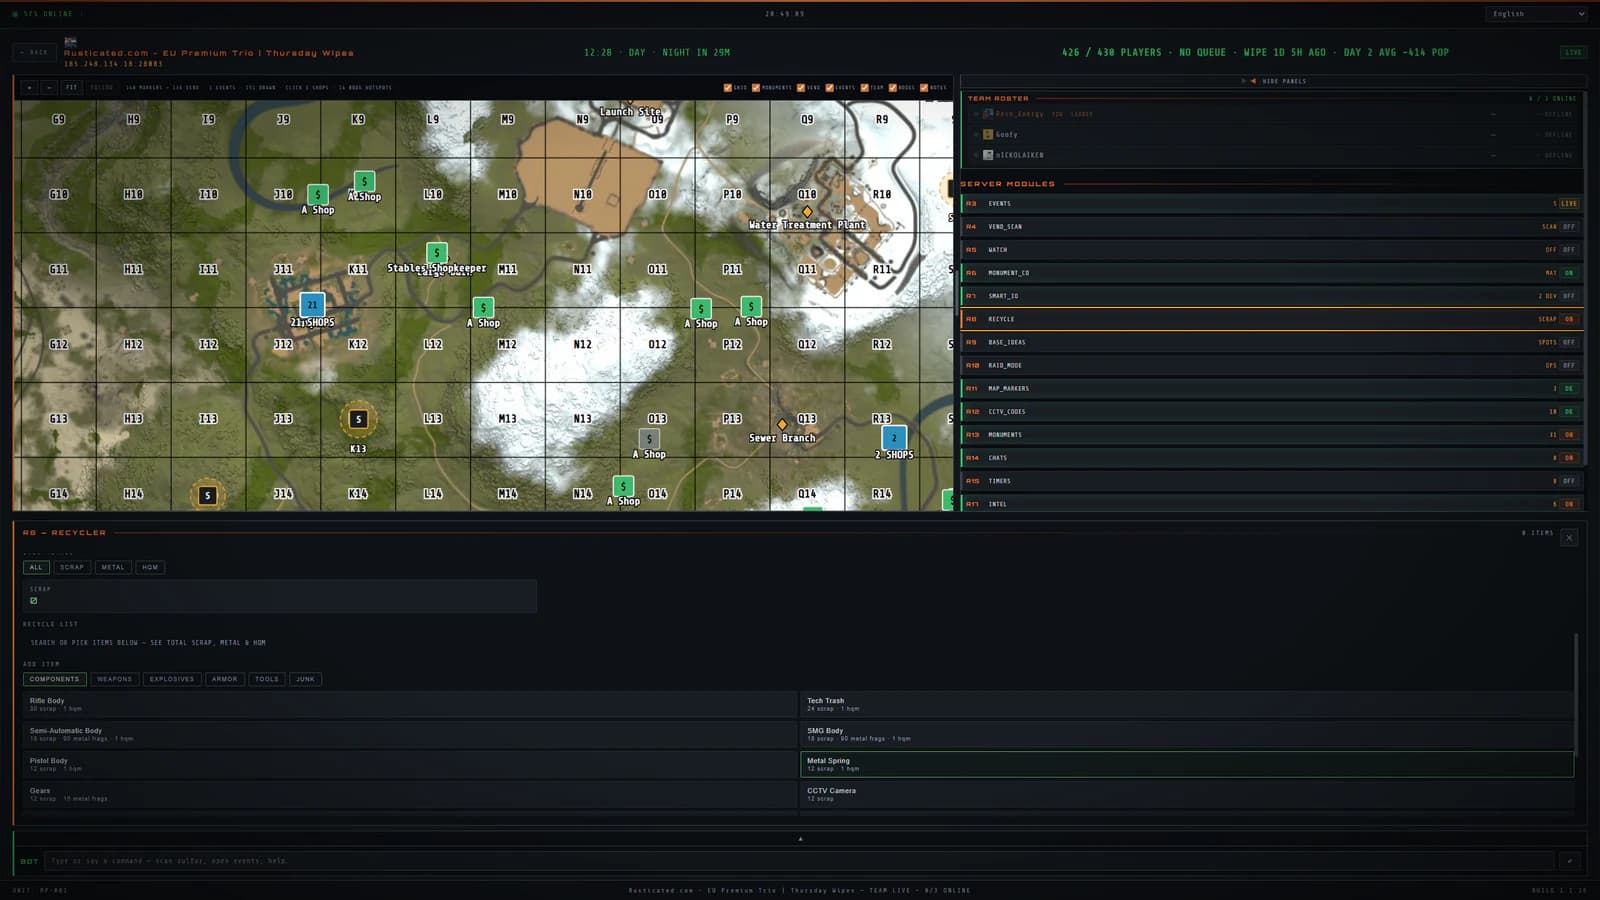Expand the CCTV_CODES server module row
Screen dimensions: 1600x900
pyautogui.click(x=1272, y=411)
